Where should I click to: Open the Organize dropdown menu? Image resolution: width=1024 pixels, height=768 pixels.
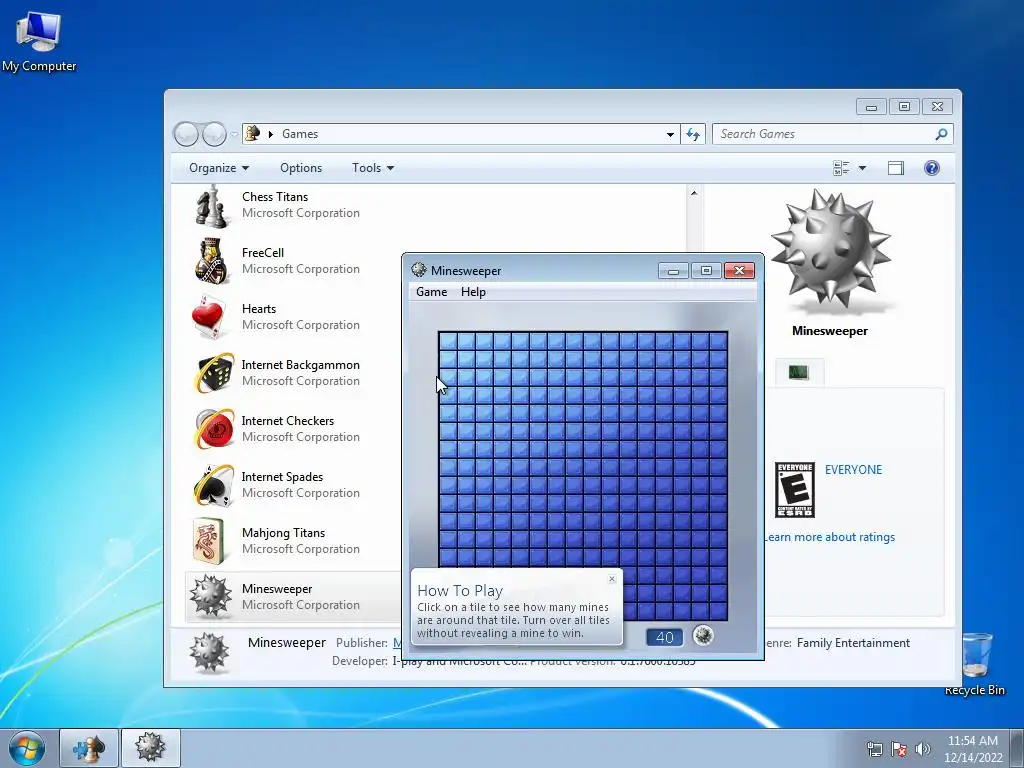pyautogui.click(x=219, y=168)
